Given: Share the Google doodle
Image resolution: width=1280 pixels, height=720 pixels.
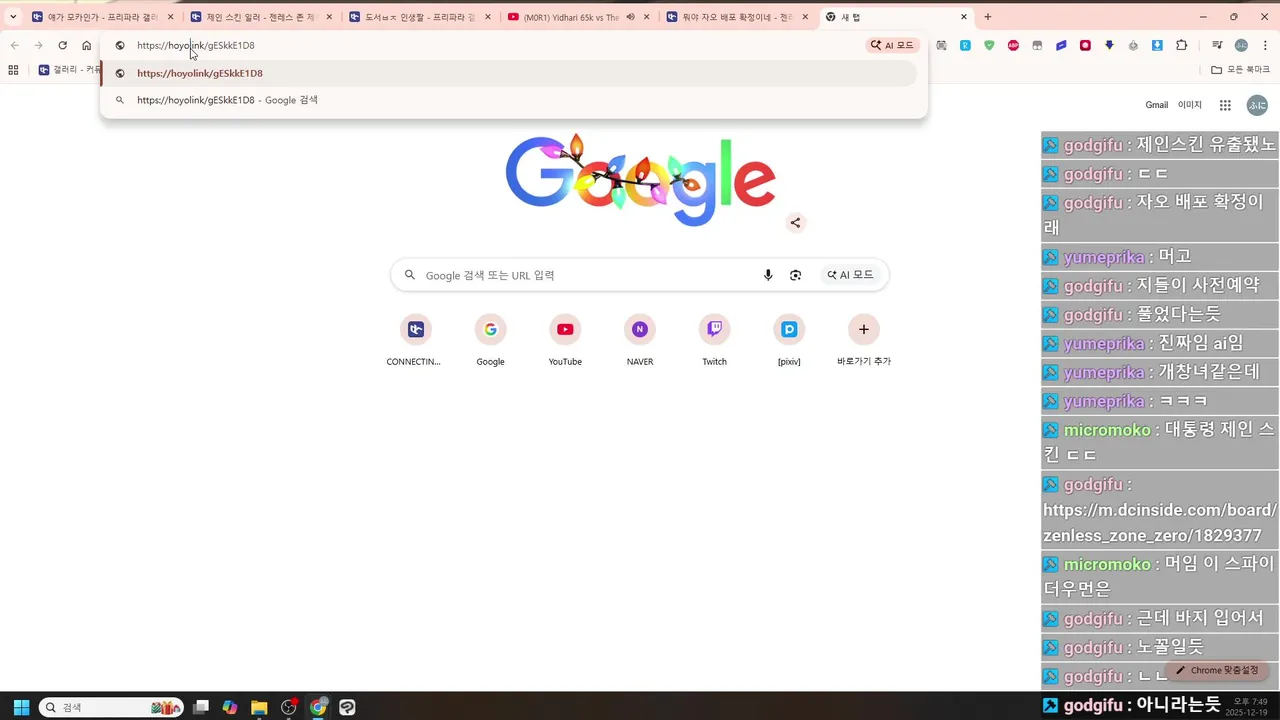Looking at the screenshot, I should [x=795, y=223].
